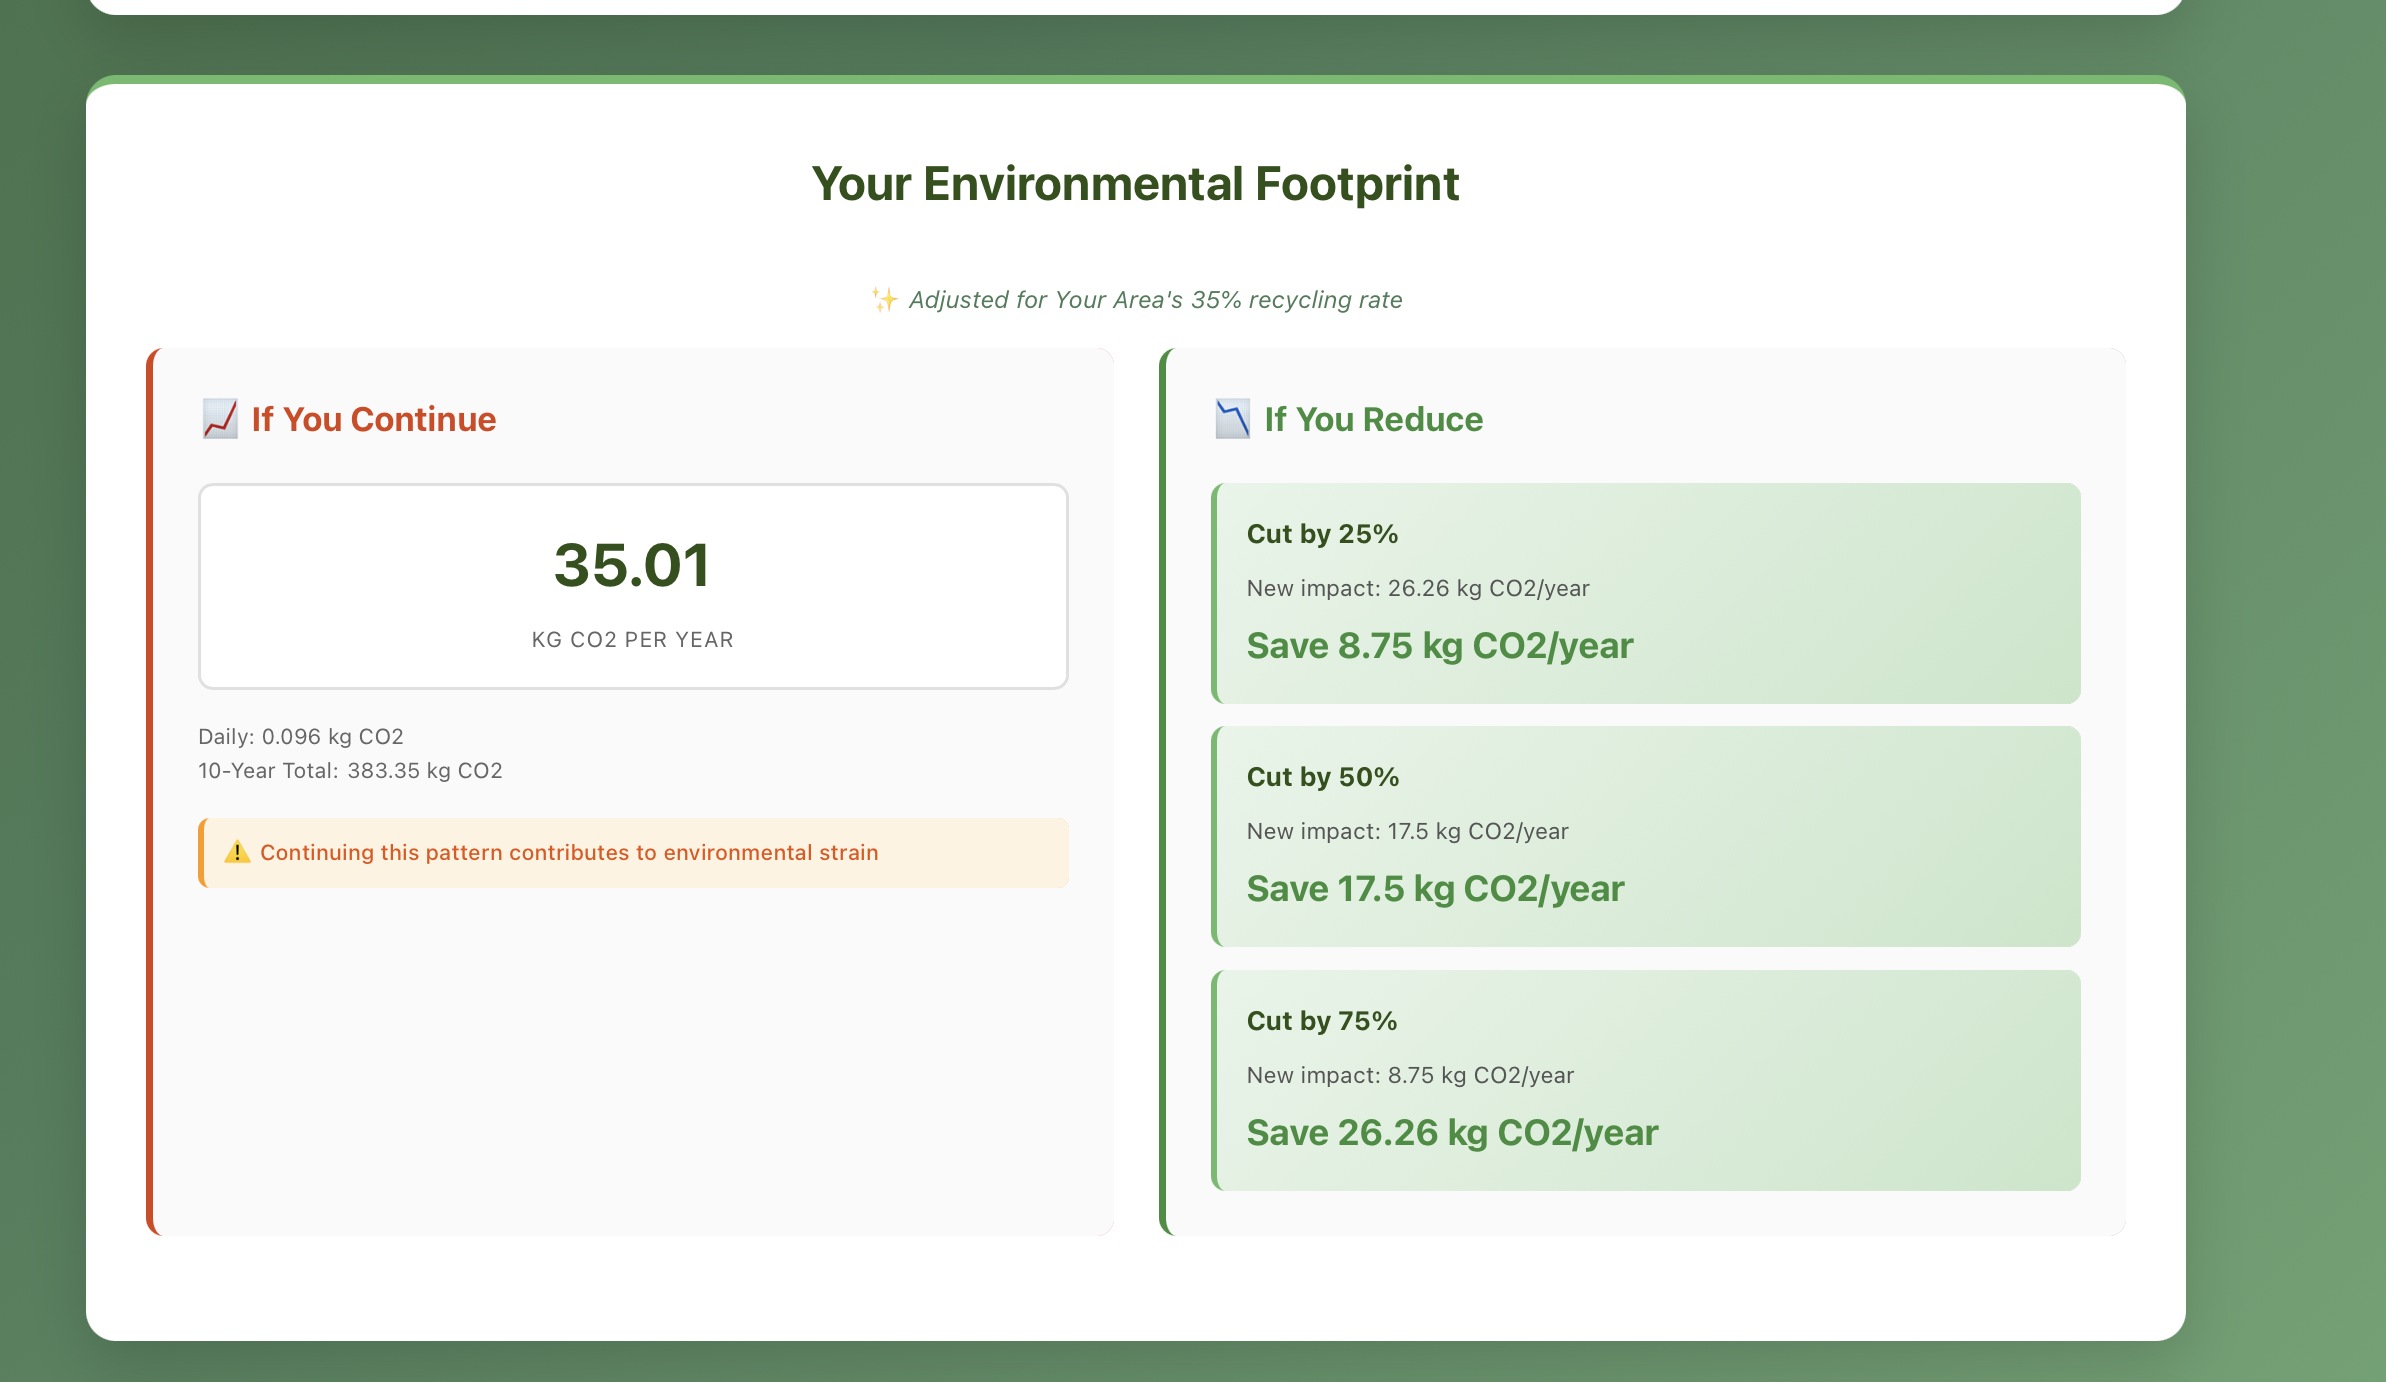2386x1382 pixels.
Task: Click the warning triangle icon in the alert
Action: (x=237, y=852)
